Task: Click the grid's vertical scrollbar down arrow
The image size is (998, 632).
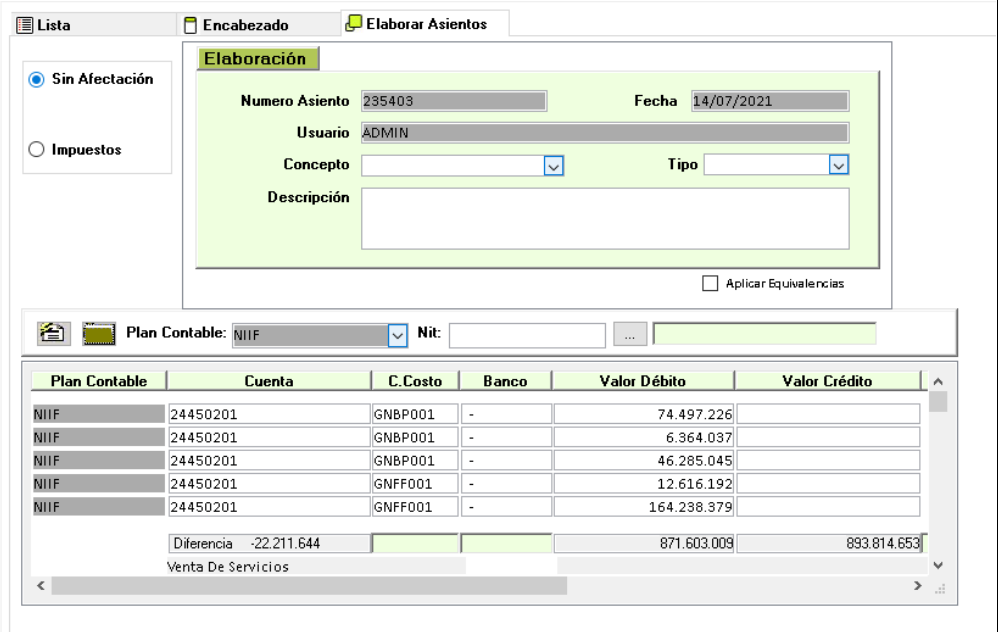Action: pos(938,565)
